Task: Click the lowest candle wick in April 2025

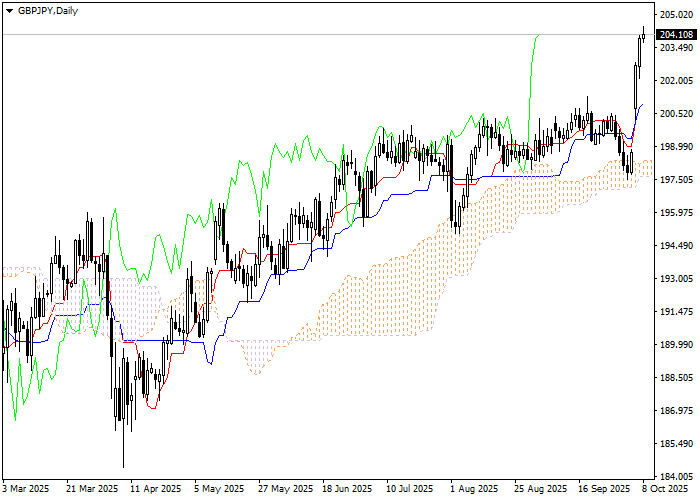Action: click(123, 460)
